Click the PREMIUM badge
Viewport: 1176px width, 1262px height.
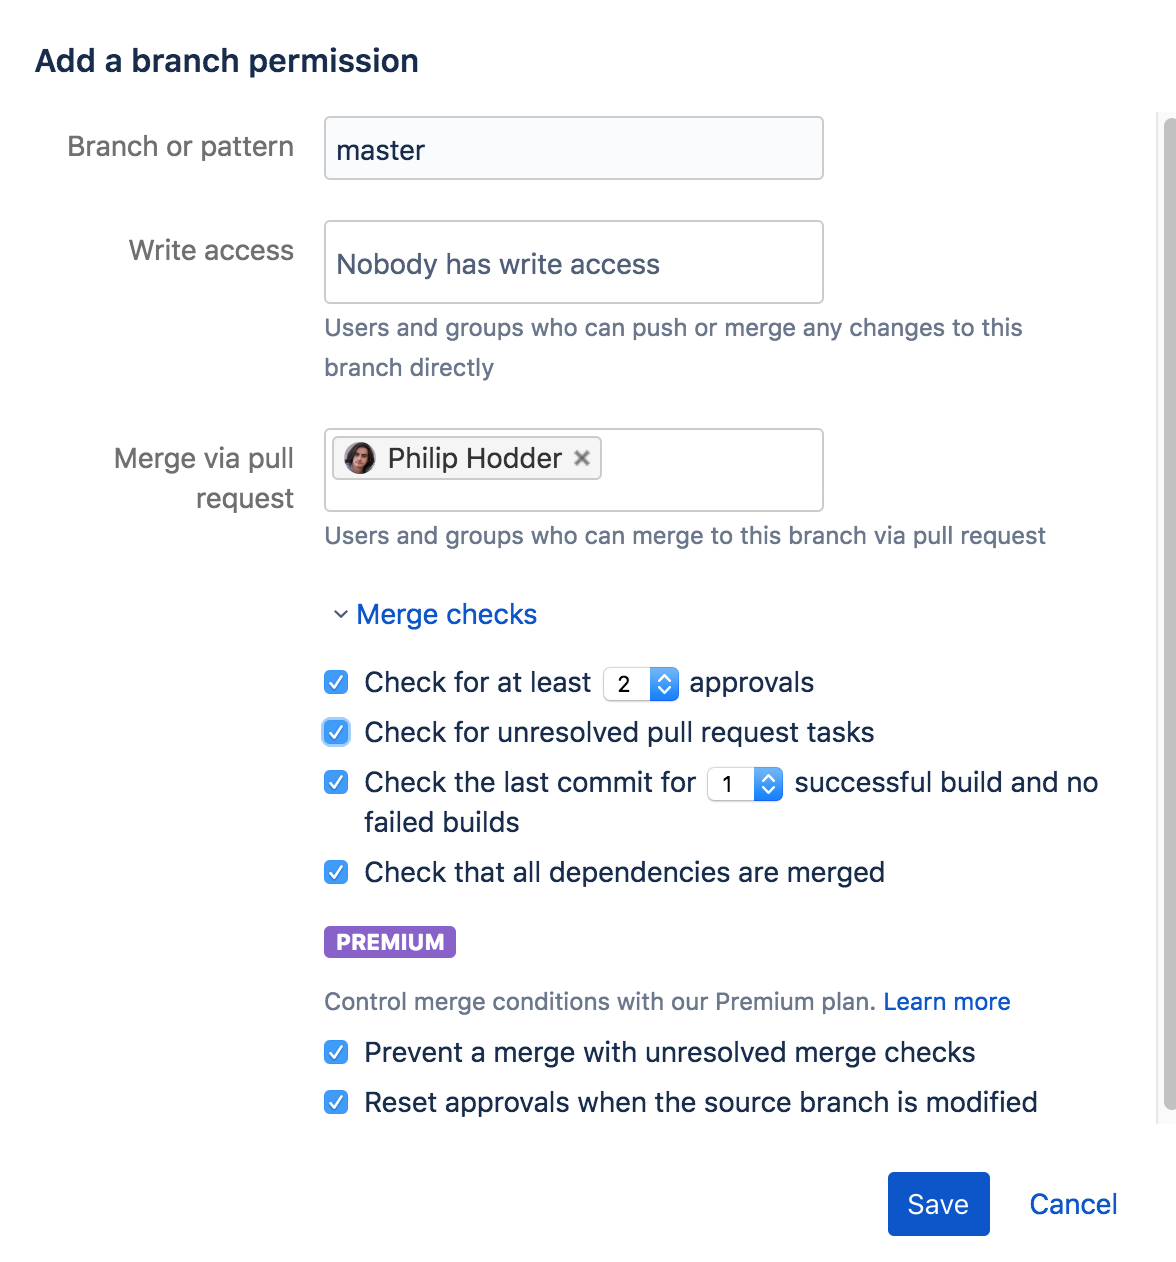click(x=389, y=941)
